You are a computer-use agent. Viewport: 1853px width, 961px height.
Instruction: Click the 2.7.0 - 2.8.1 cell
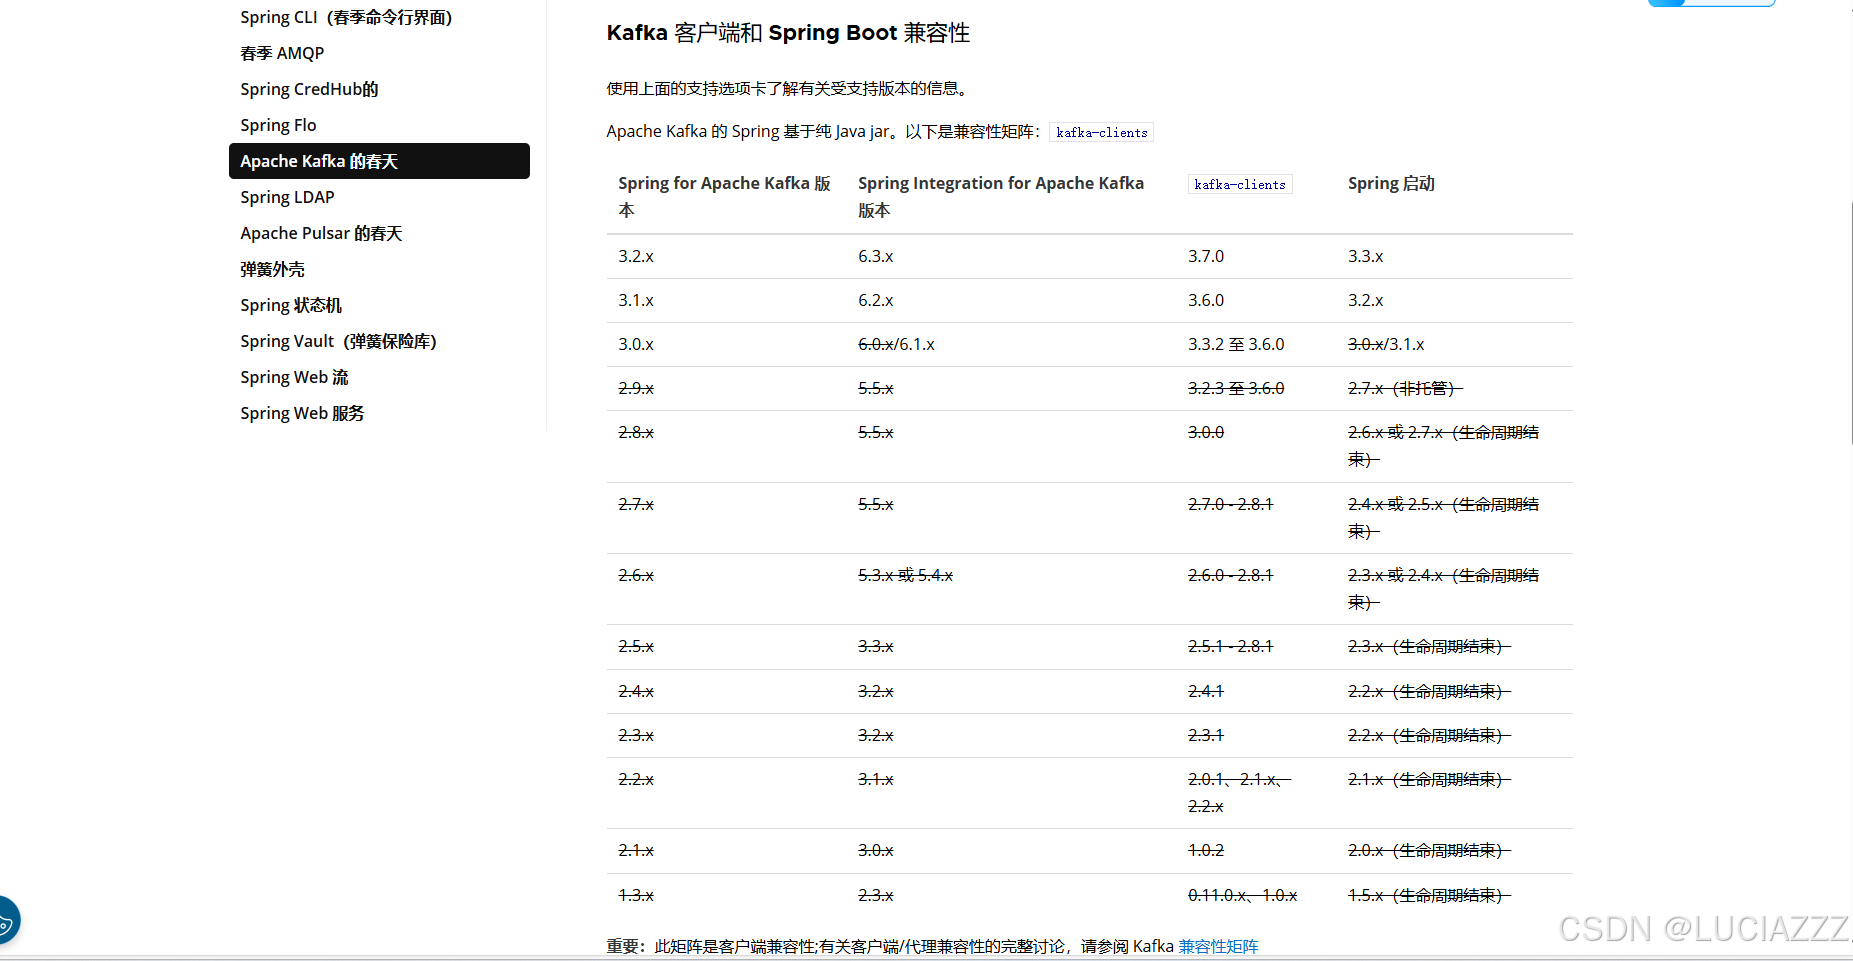tap(1230, 504)
